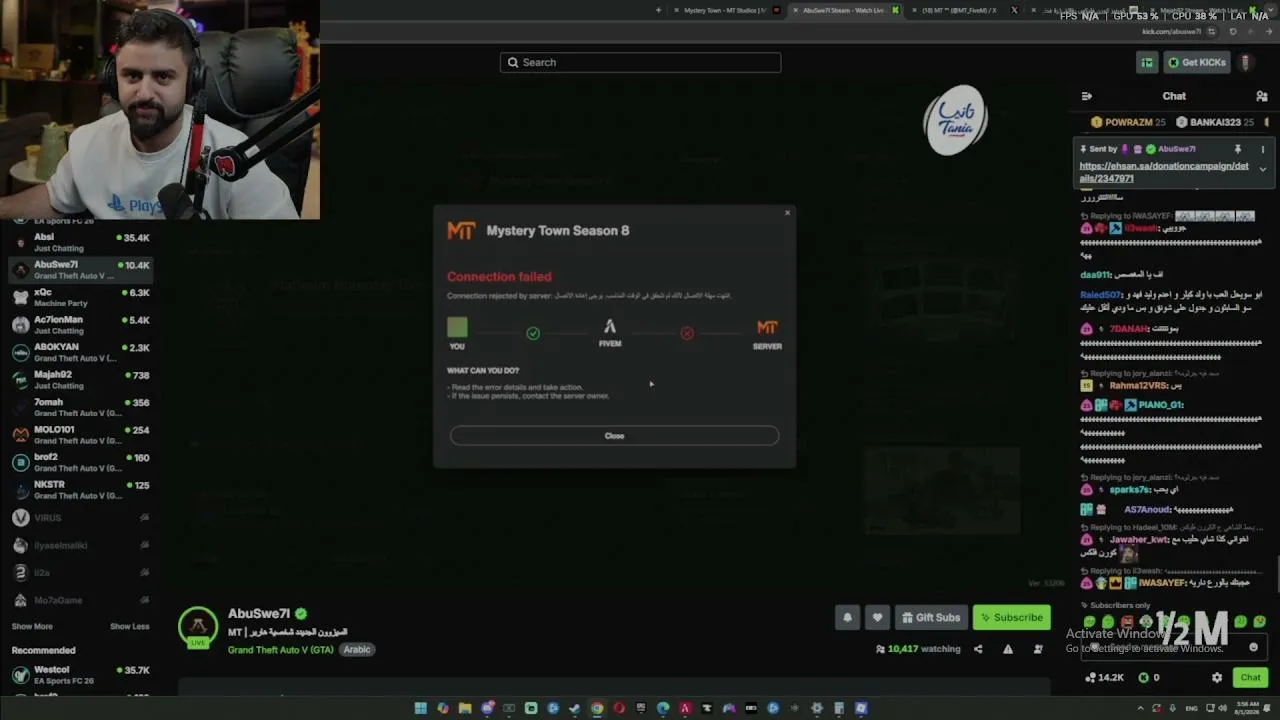The image size is (1280, 720).
Task: Click the Arabic language tag
Action: 357,649
